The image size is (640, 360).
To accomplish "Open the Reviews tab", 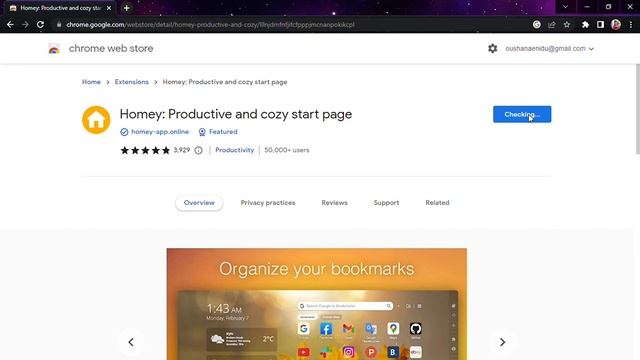I will pos(334,203).
